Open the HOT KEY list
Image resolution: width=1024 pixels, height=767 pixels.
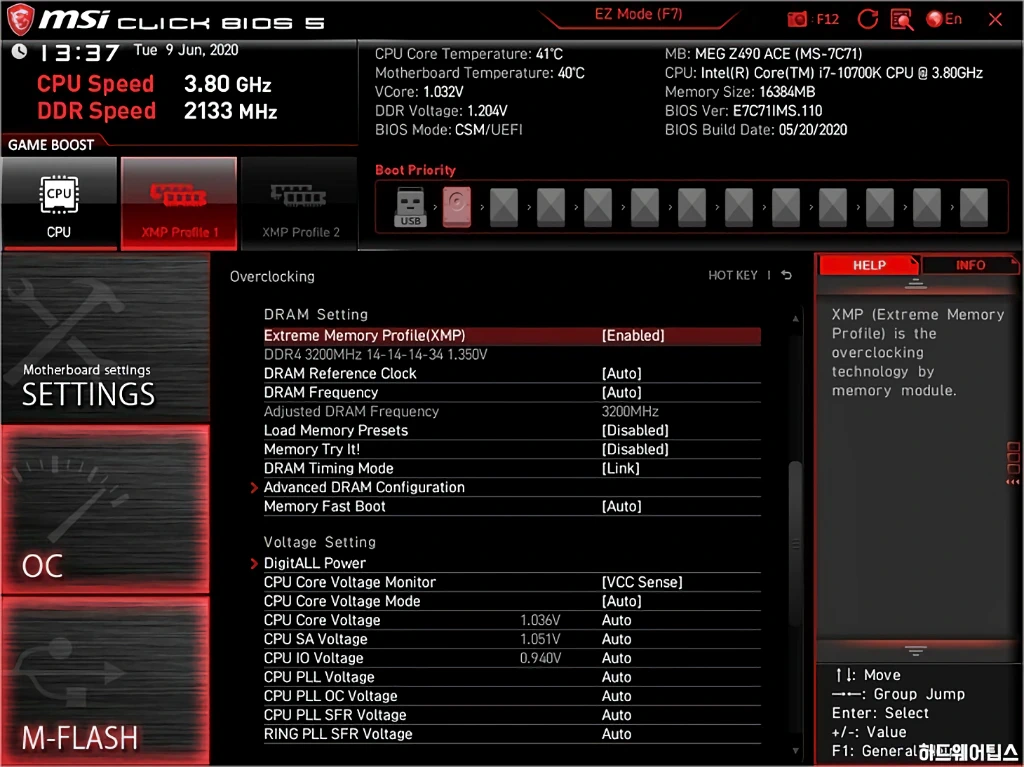click(x=733, y=275)
